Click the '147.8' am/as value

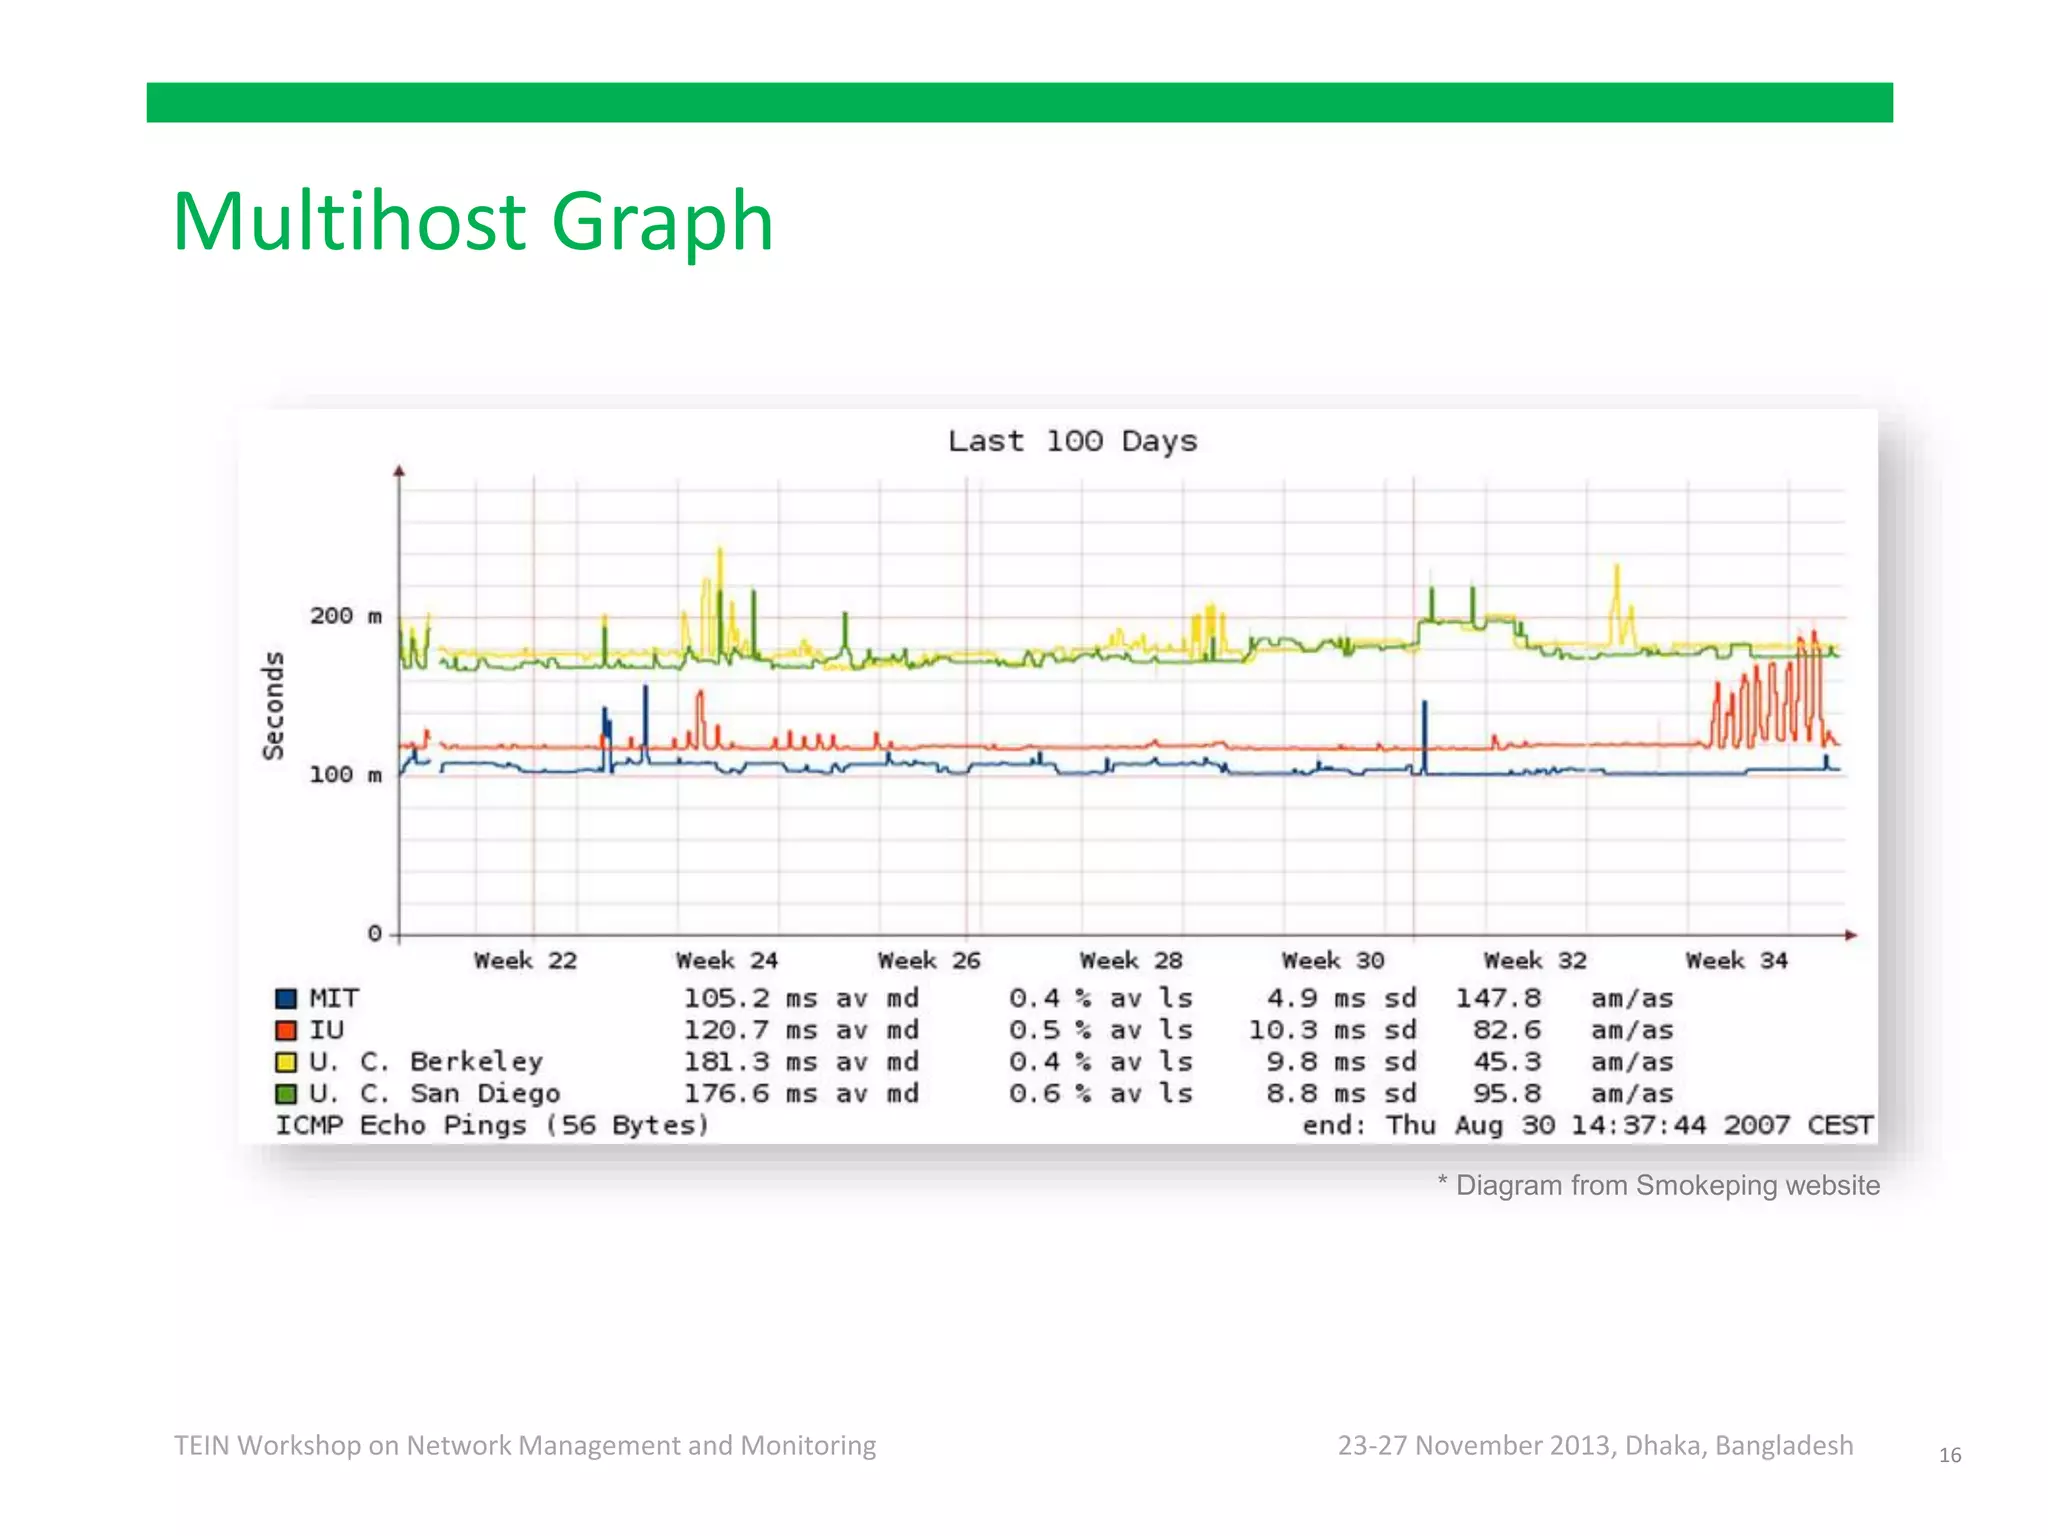[1498, 998]
